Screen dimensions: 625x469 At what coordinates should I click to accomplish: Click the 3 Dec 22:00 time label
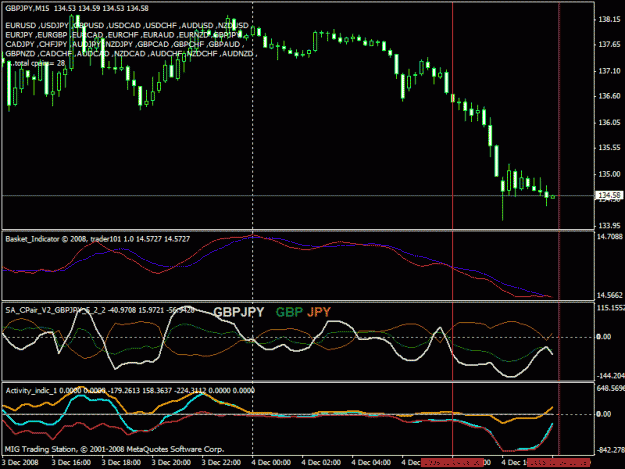221,463
